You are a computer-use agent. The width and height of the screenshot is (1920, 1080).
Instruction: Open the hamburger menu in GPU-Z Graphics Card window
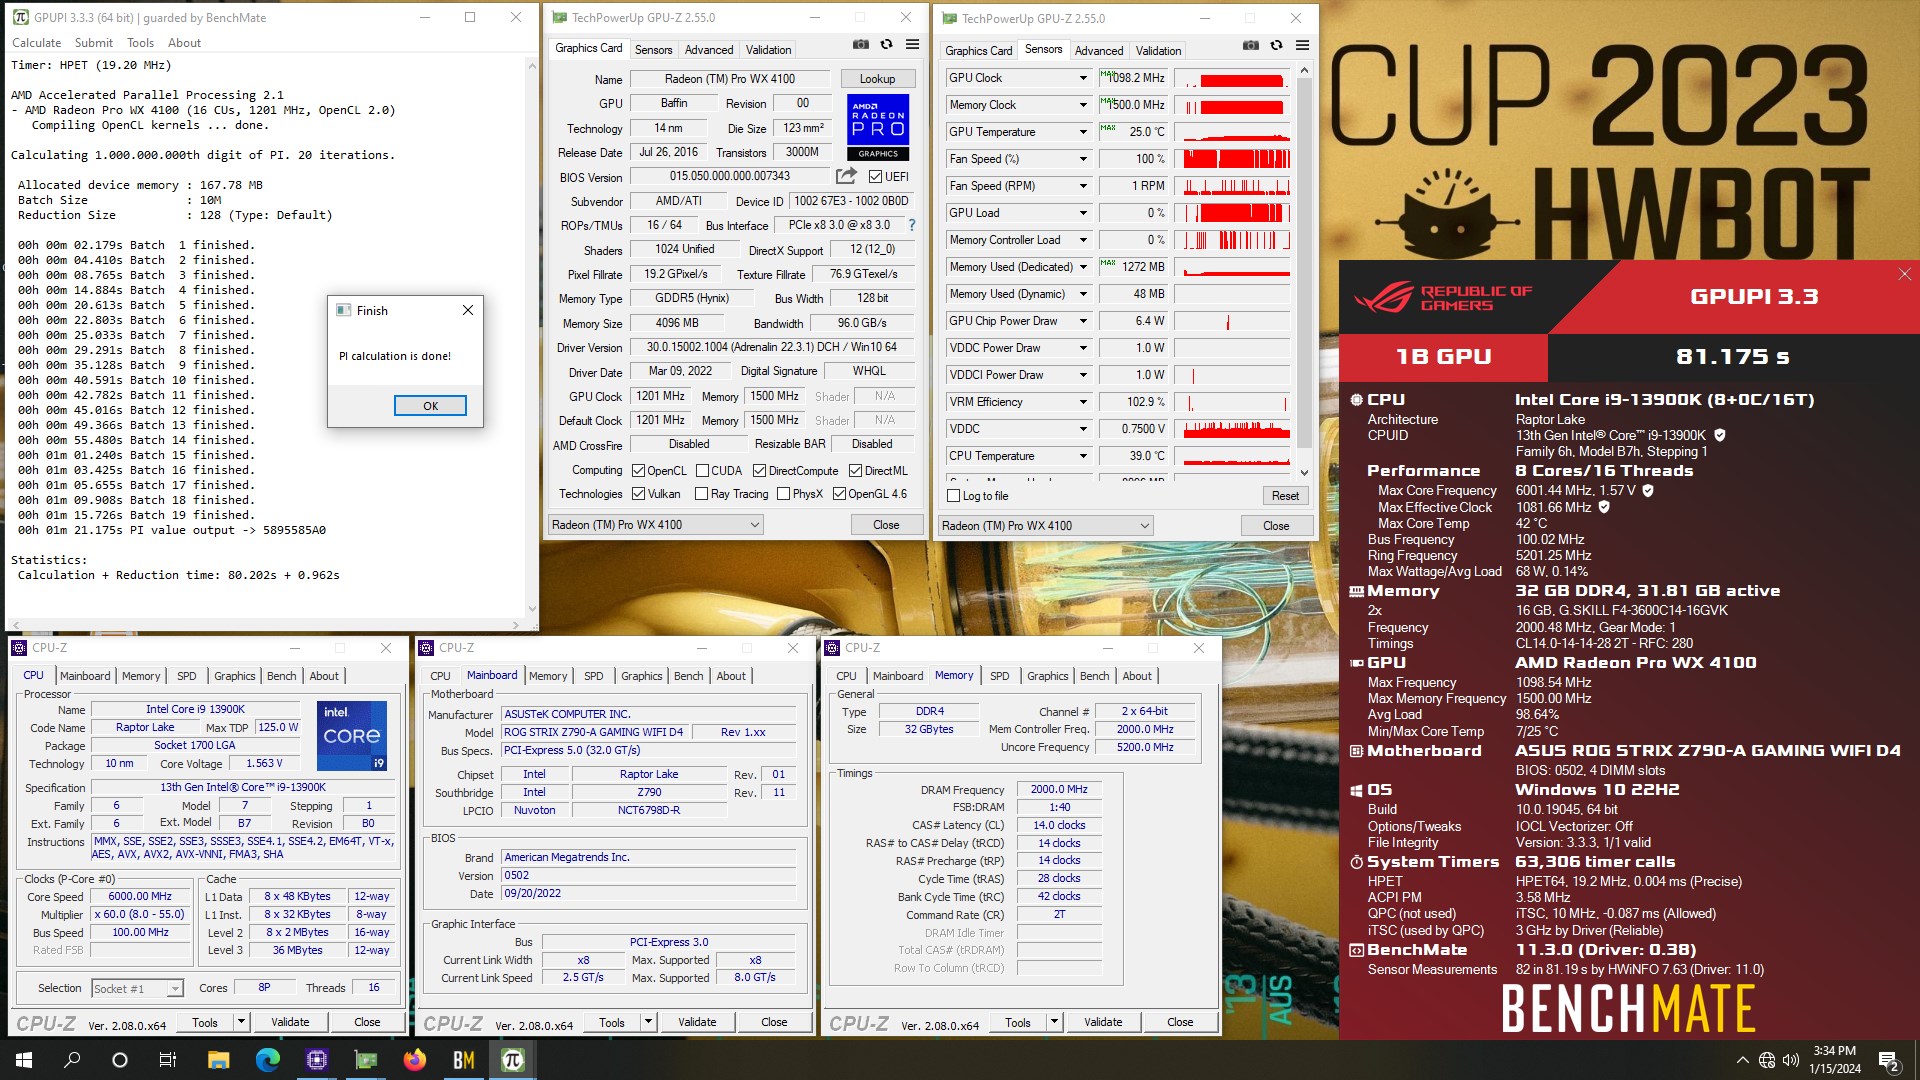pos(912,45)
